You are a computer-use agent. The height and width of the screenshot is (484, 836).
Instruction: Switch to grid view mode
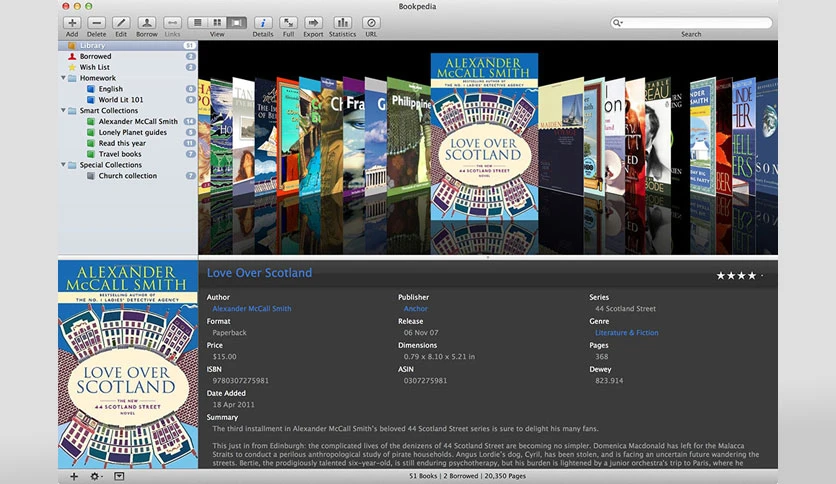click(217, 23)
